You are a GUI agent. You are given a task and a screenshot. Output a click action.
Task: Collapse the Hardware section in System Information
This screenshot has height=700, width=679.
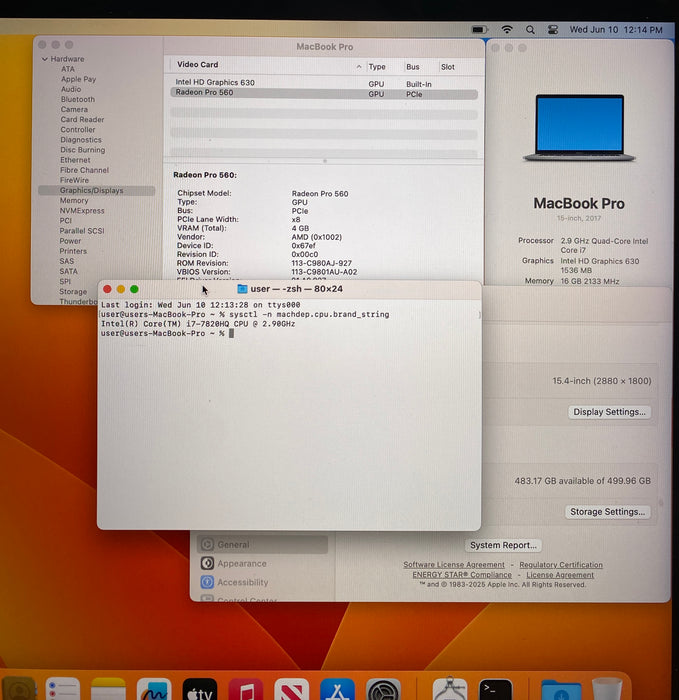pos(45,59)
